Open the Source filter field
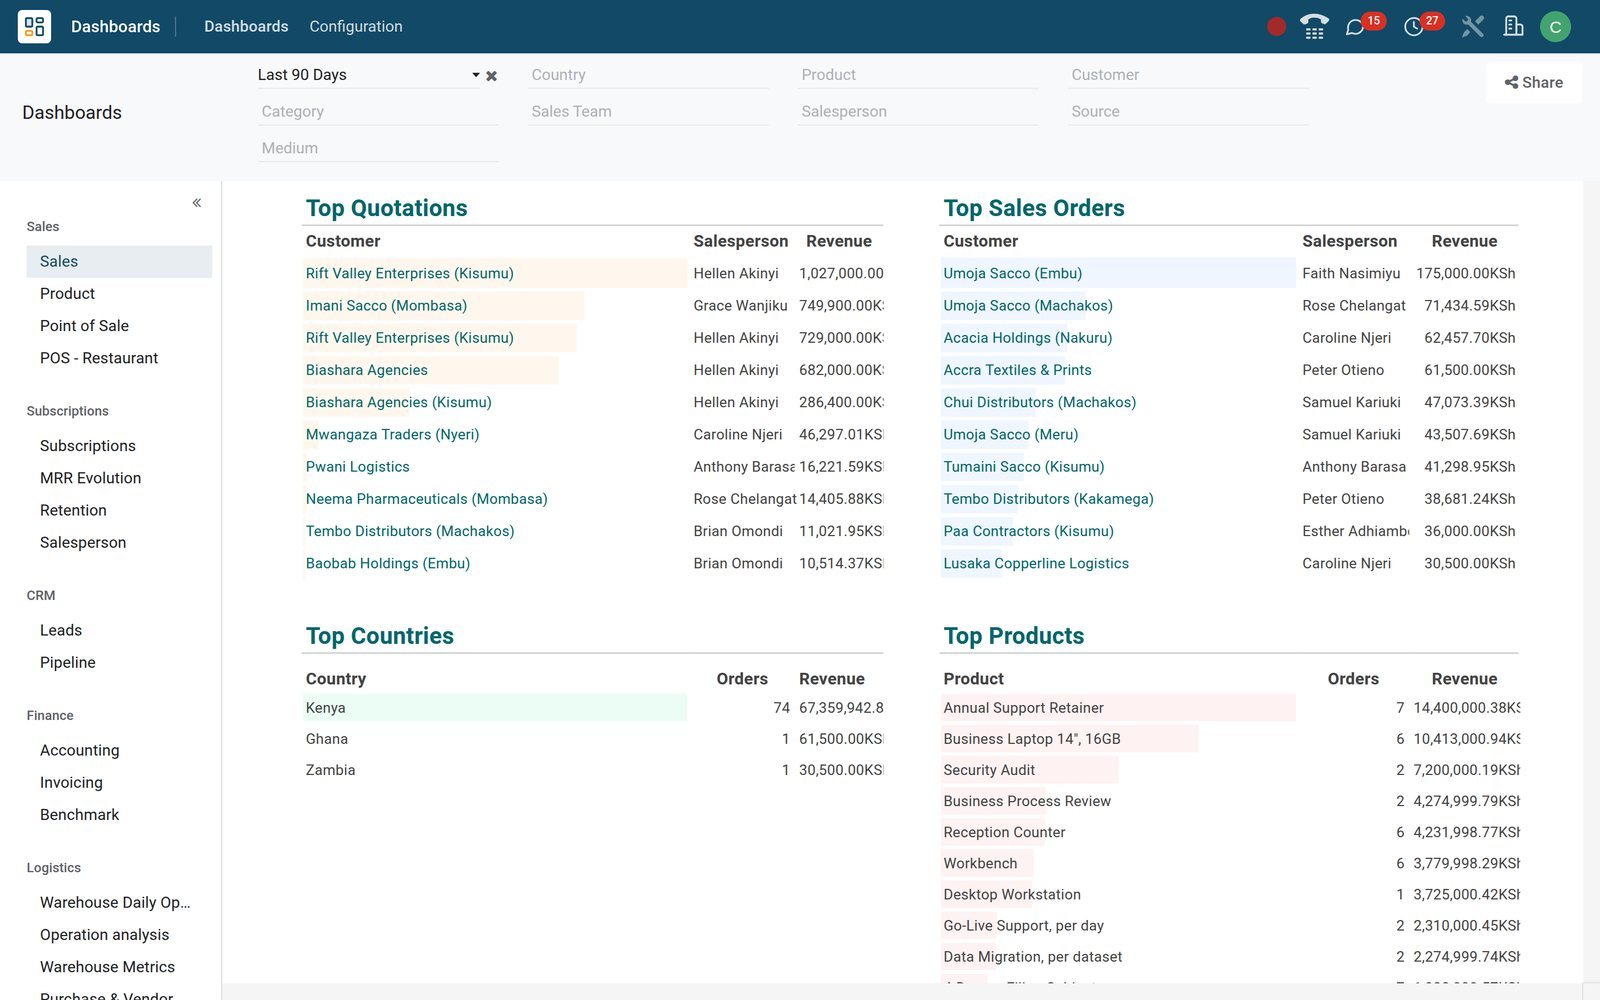Image resolution: width=1600 pixels, height=1000 pixels. click(x=1188, y=112)
